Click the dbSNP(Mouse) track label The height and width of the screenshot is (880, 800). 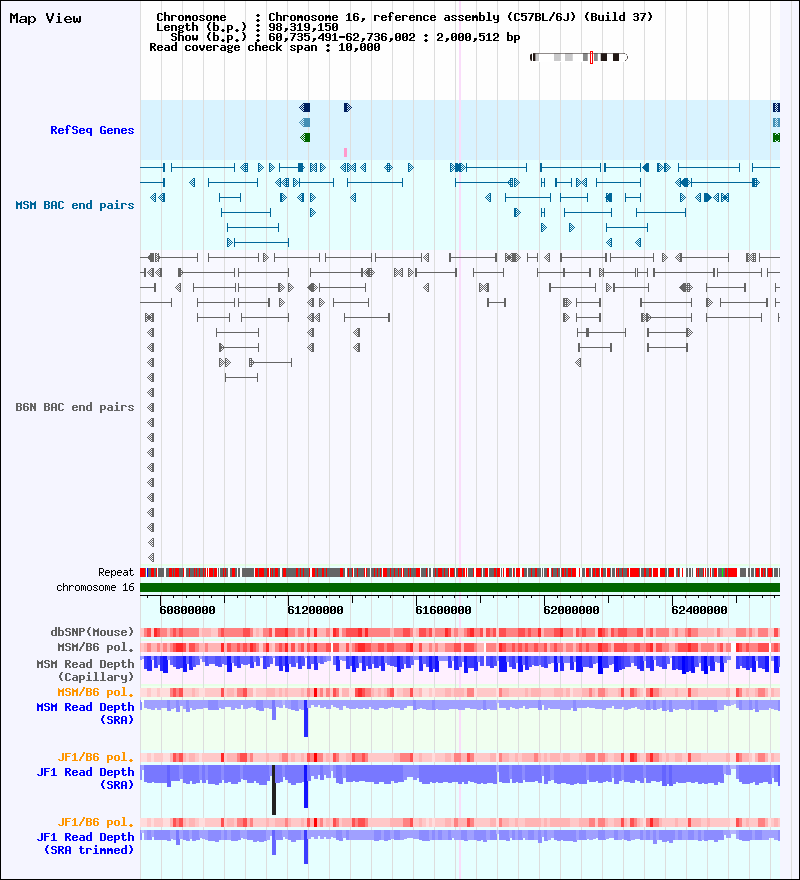92,632
